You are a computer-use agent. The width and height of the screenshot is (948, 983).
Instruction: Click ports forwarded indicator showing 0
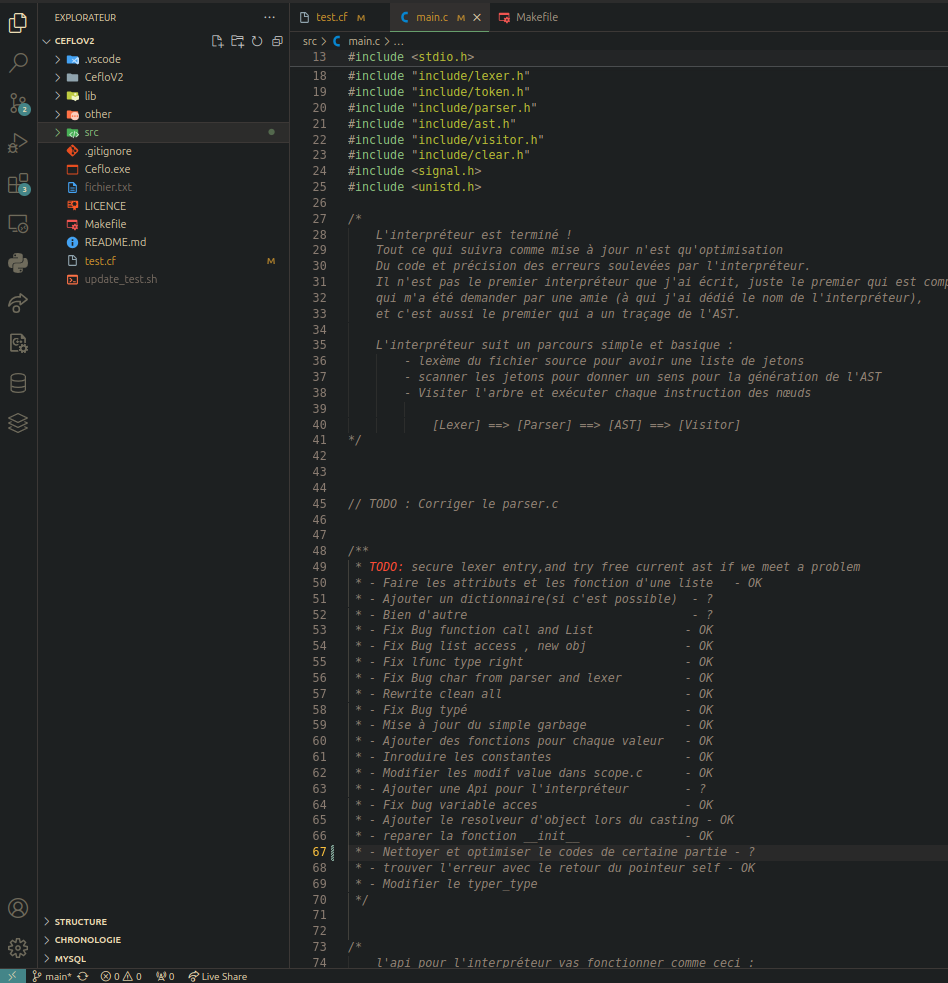click(x=165, y=976)
